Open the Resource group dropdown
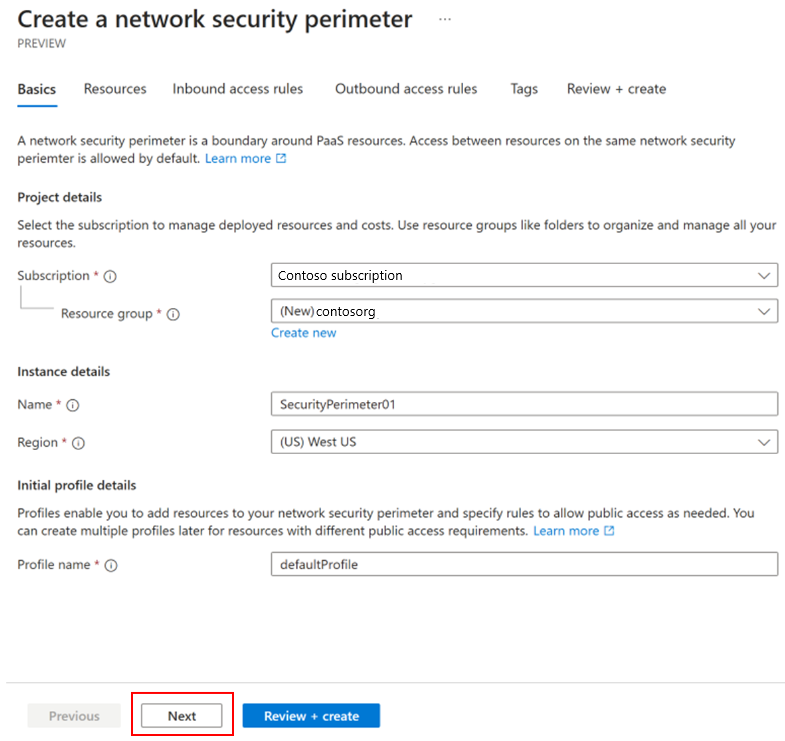The height and width of the screenshot is (741, 785). [524, 311]
